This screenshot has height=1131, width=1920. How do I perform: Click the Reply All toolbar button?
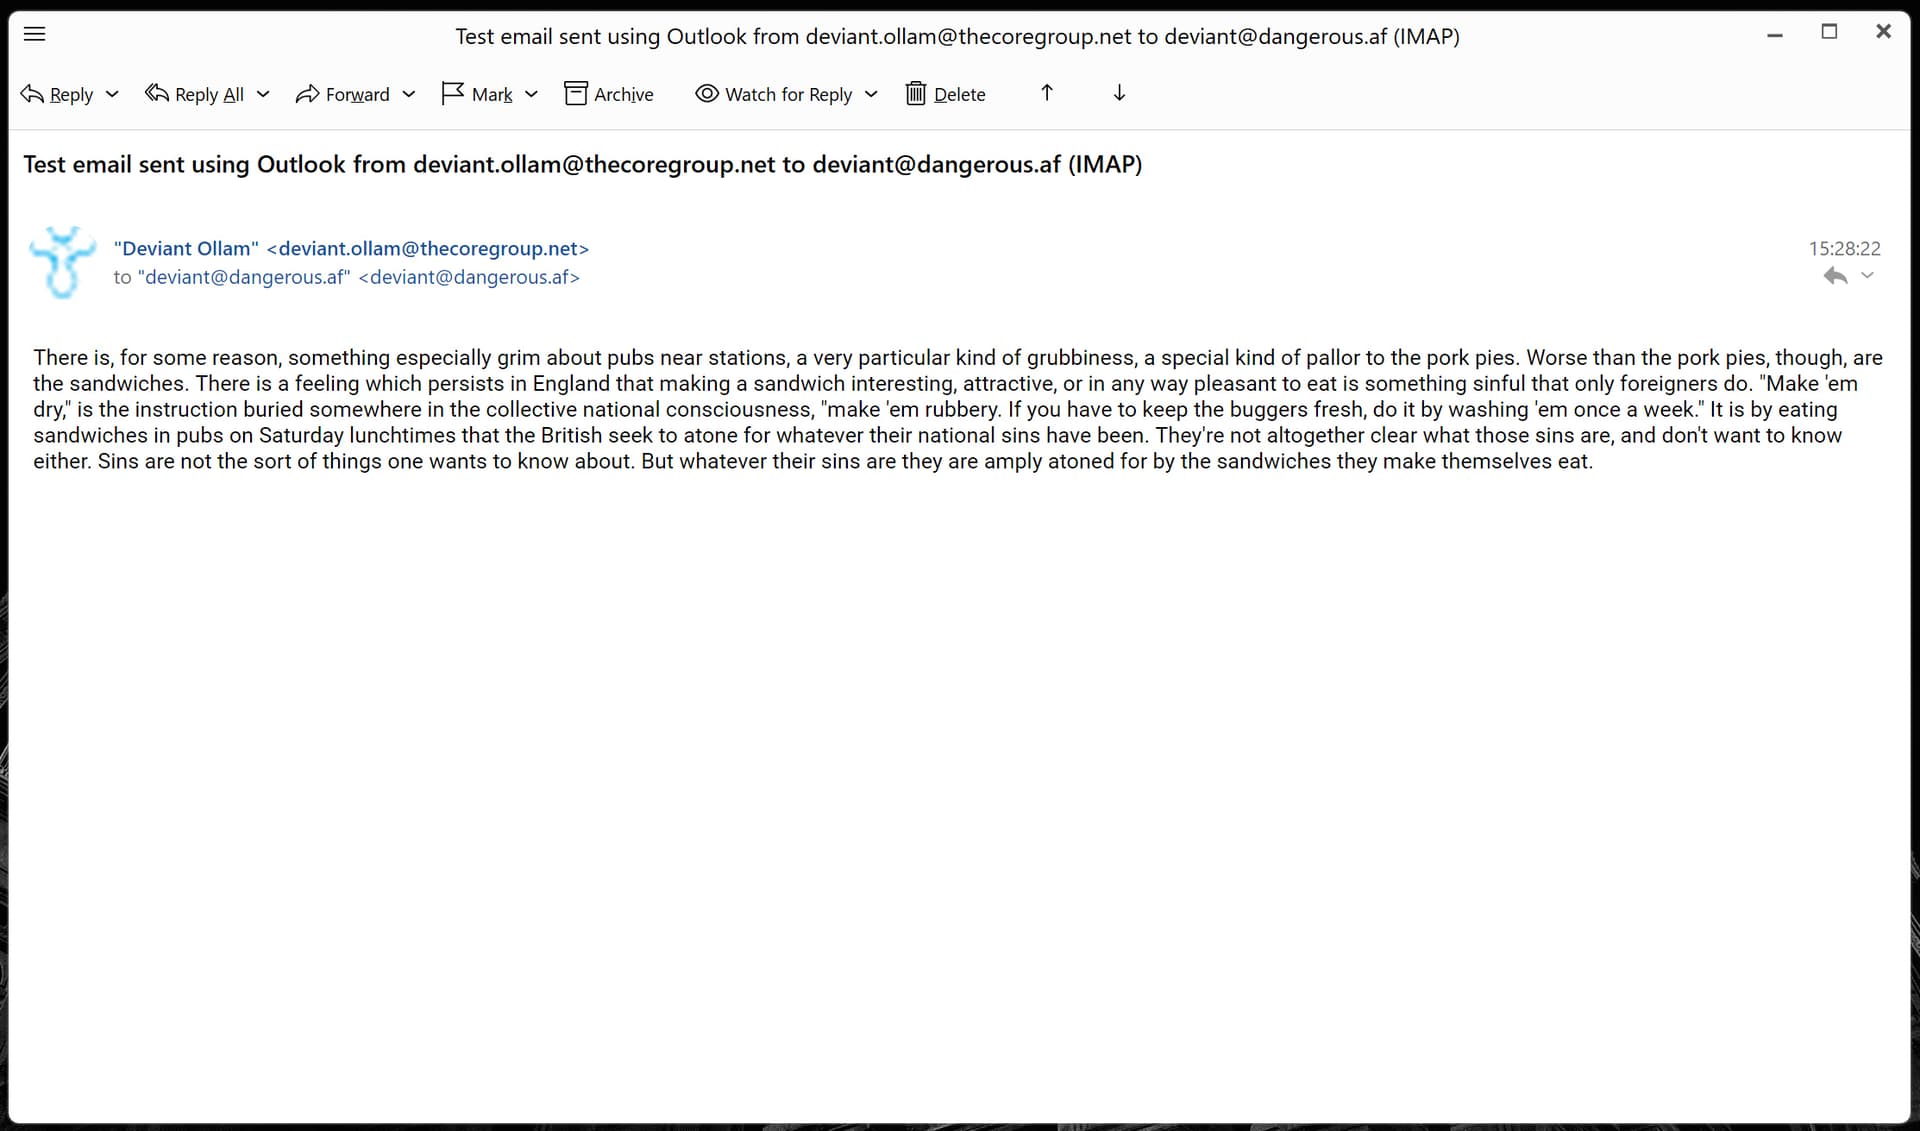(x=195, y=94)
